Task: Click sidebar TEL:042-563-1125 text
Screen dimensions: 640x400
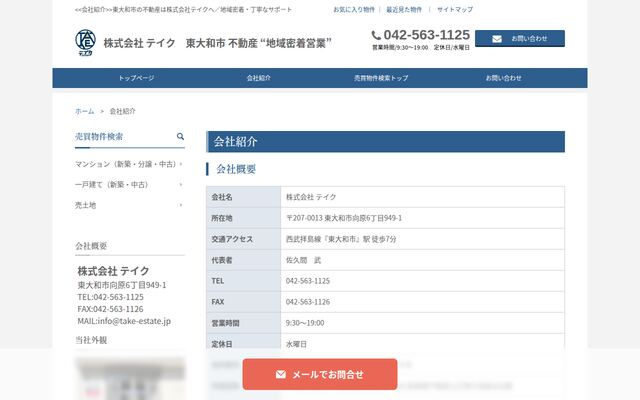Action: (111, 297)
